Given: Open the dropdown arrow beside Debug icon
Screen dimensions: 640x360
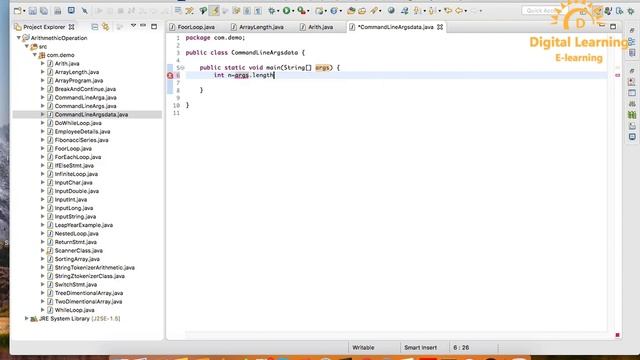Looking at the screenshot, I should tap(278, 11).
